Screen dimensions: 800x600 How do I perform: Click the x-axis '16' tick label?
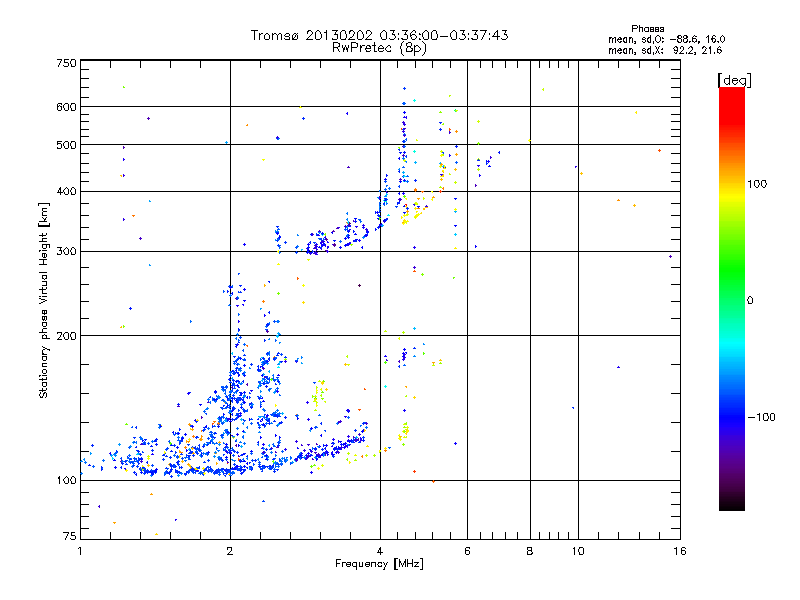(680, 551)
